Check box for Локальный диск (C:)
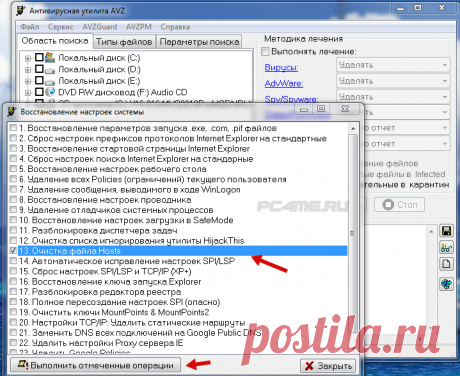The height and width of the screenshot is (376, 460). tap(39, 57)
